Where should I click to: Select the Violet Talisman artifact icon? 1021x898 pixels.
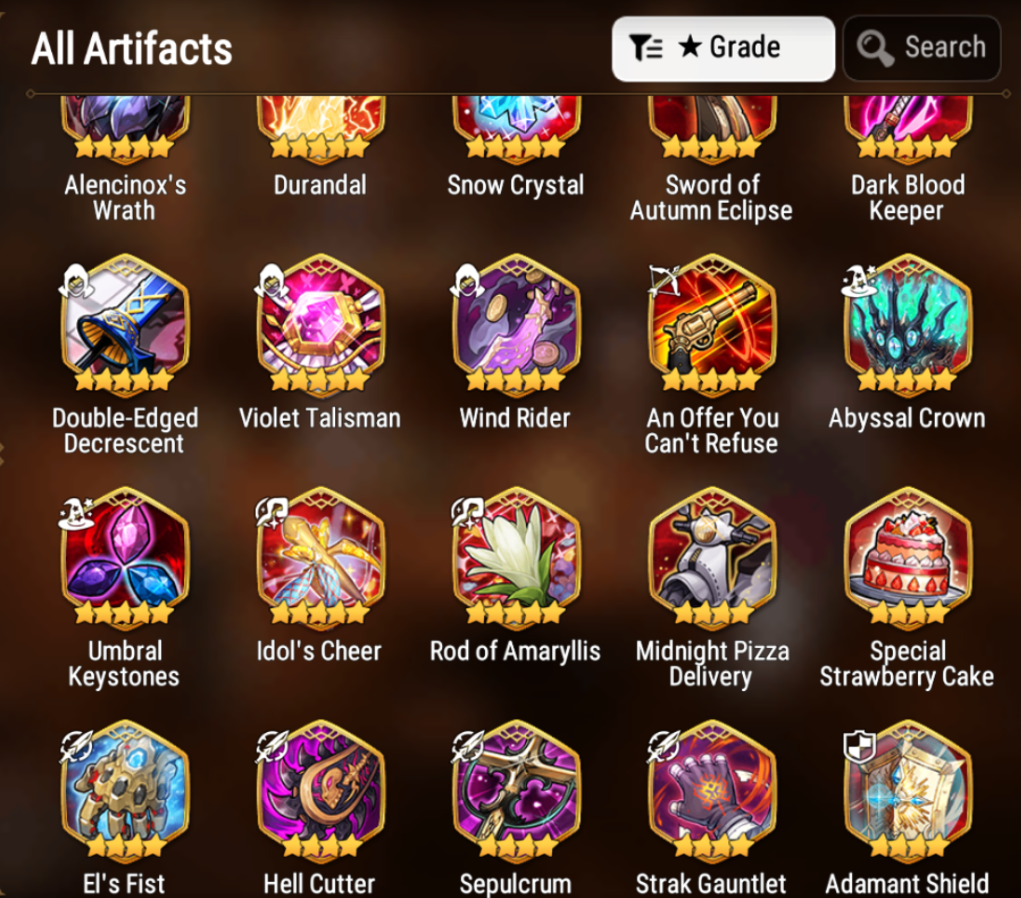pyautogui.click(x=320, y=325)
